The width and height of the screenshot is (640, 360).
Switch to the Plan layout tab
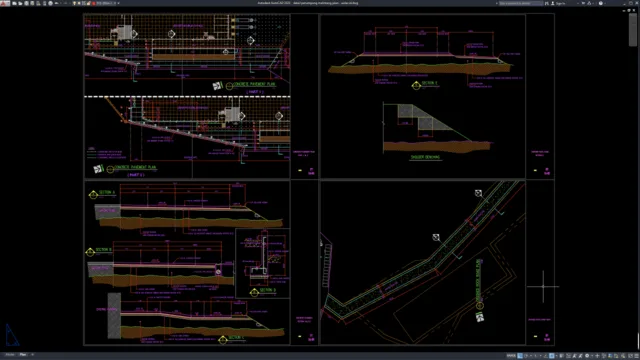(x=23, y=354)
